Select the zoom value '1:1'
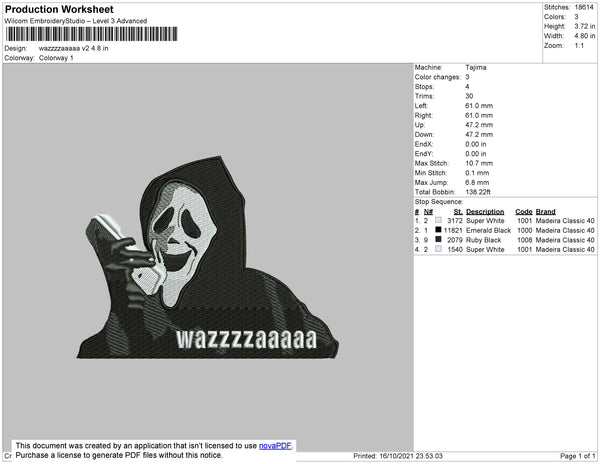Image resolution: width=600 pixels, height=464 pixels. click(579, 46)
